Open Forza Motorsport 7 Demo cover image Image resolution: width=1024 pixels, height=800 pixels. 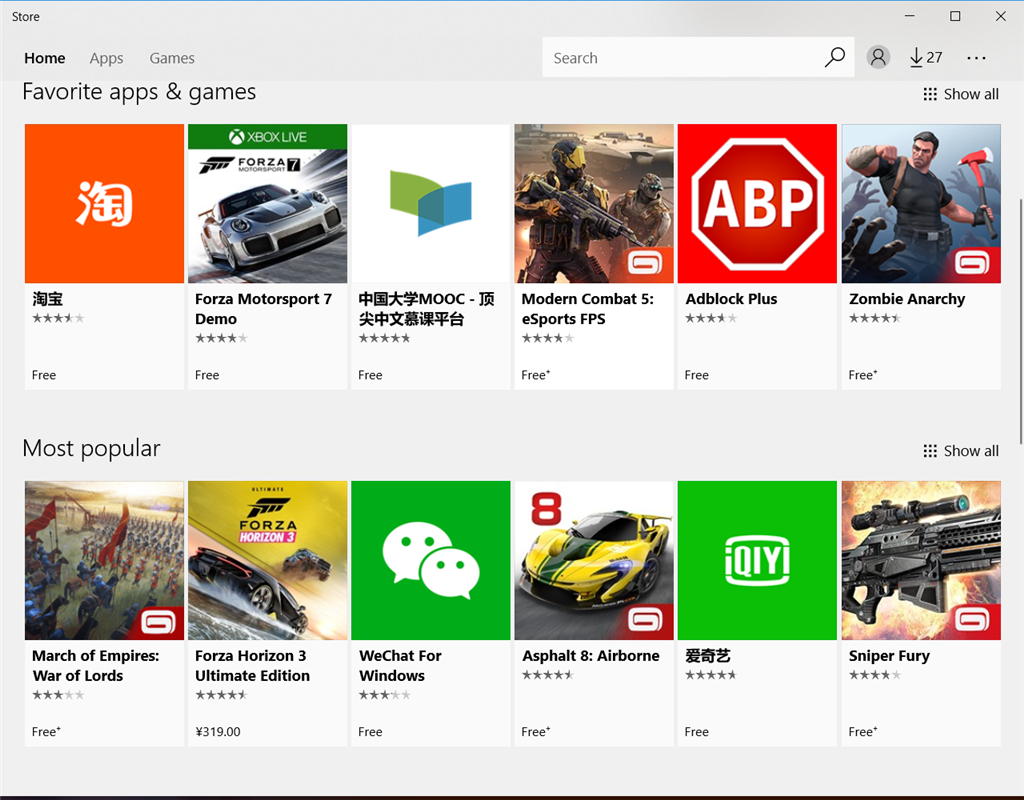pos(268,204)
